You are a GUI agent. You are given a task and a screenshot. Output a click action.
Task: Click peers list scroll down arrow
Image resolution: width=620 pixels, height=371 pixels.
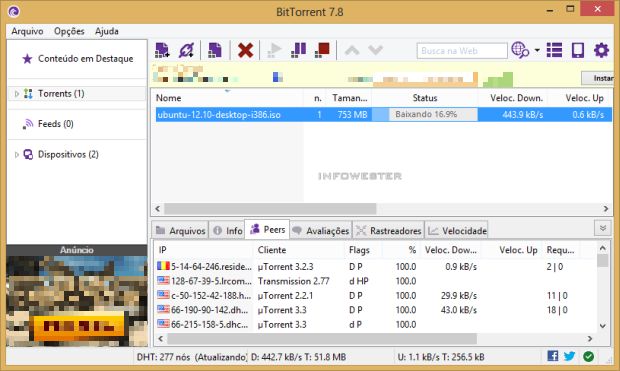click(602, 326)
